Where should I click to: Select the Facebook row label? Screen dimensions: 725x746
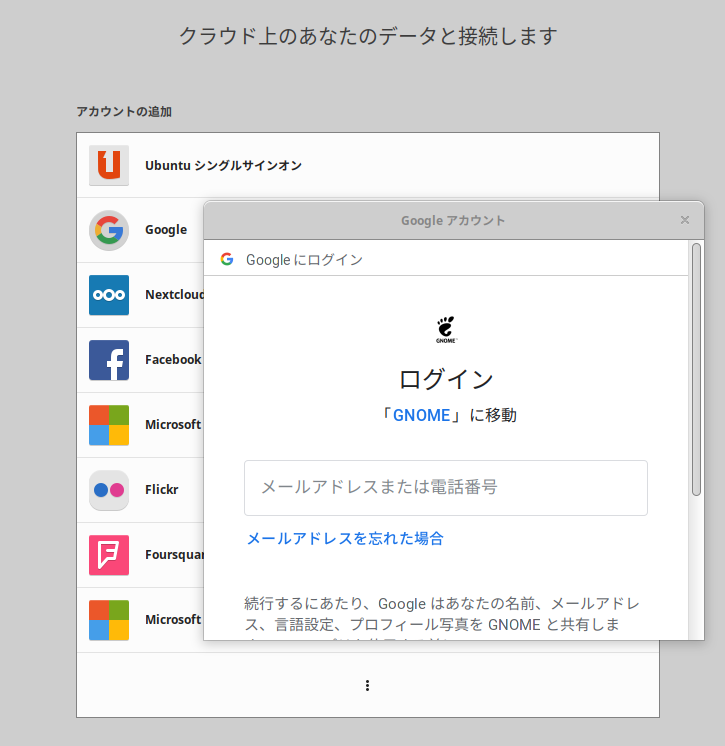tap(173, 360)
